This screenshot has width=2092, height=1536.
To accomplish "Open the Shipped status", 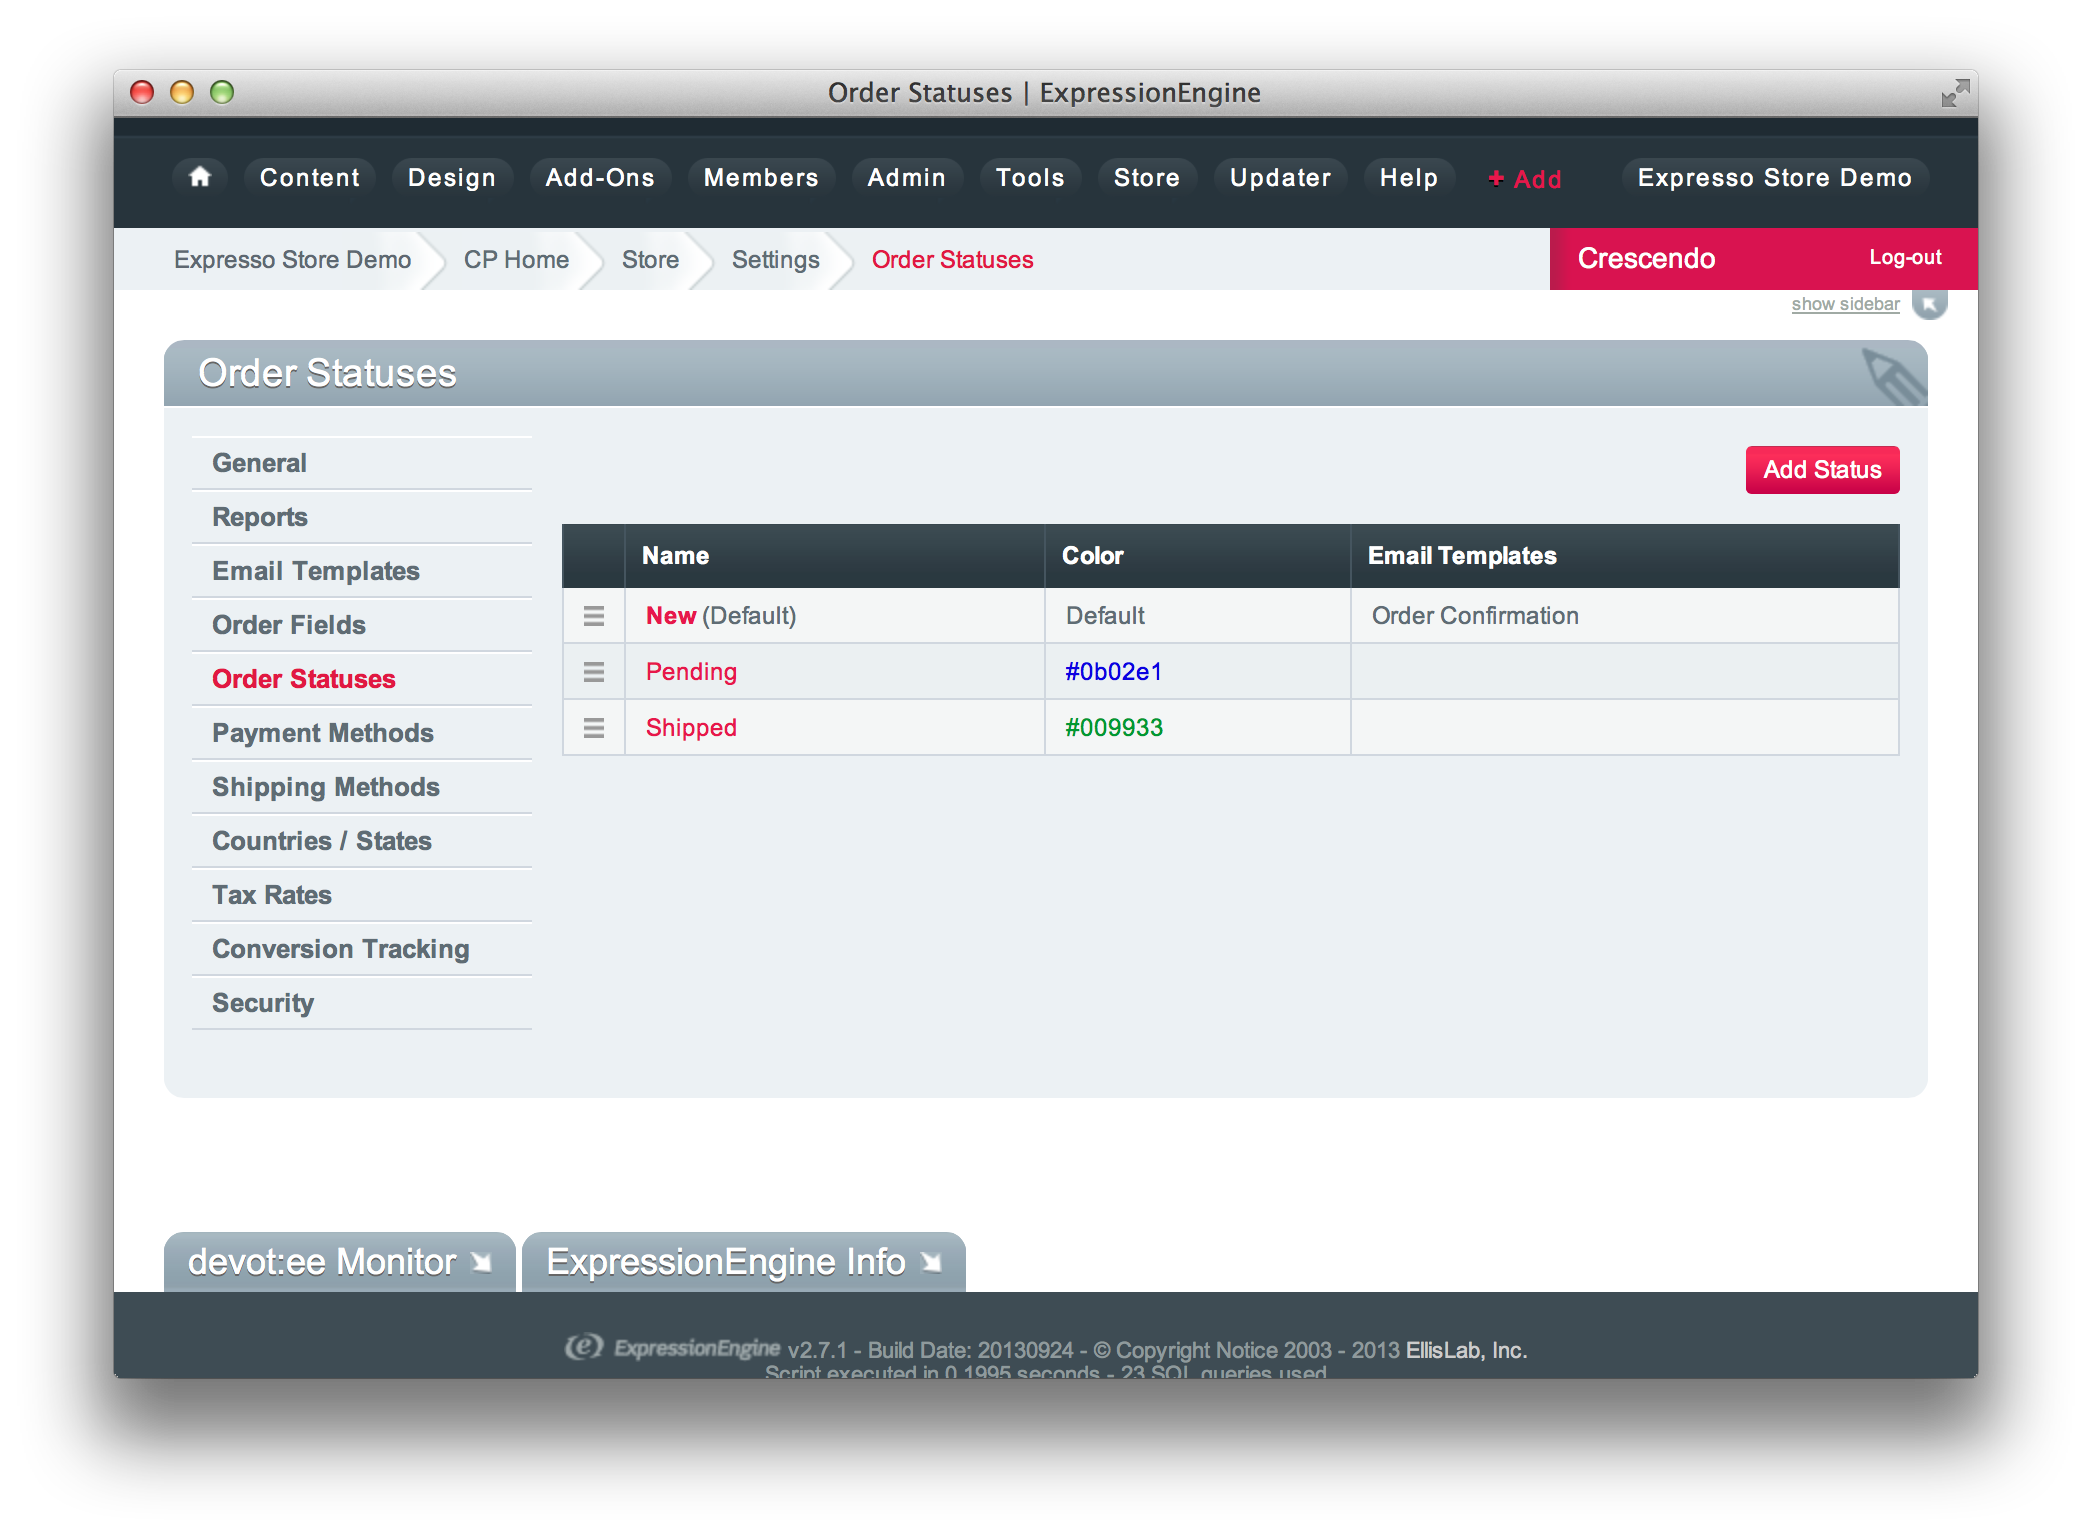I will pos(691,728).
